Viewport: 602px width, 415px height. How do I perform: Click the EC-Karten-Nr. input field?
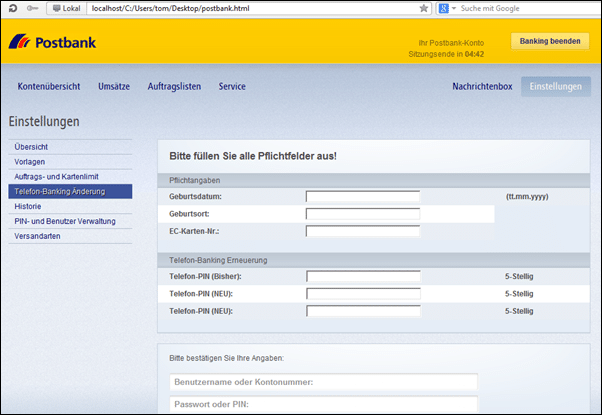363,231
